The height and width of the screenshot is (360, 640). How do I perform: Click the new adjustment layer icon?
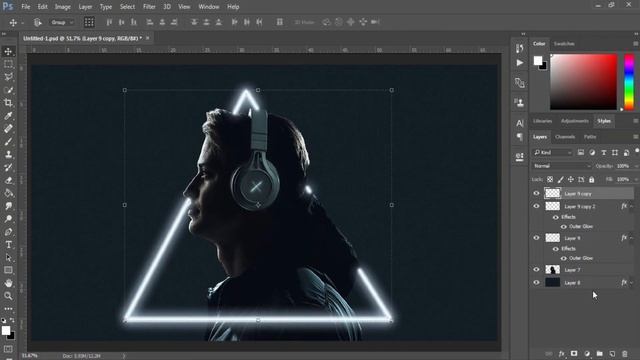(587, 353)
